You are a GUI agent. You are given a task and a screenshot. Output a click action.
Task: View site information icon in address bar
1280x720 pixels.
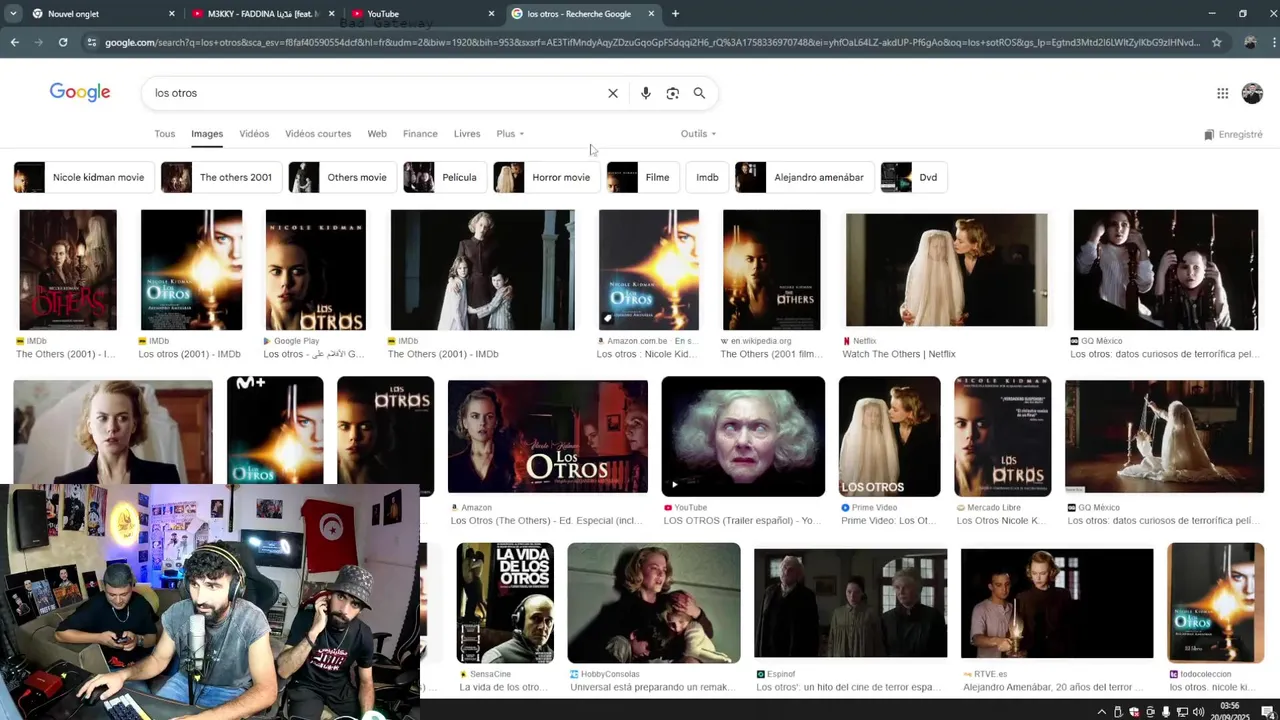coord(91,42)
